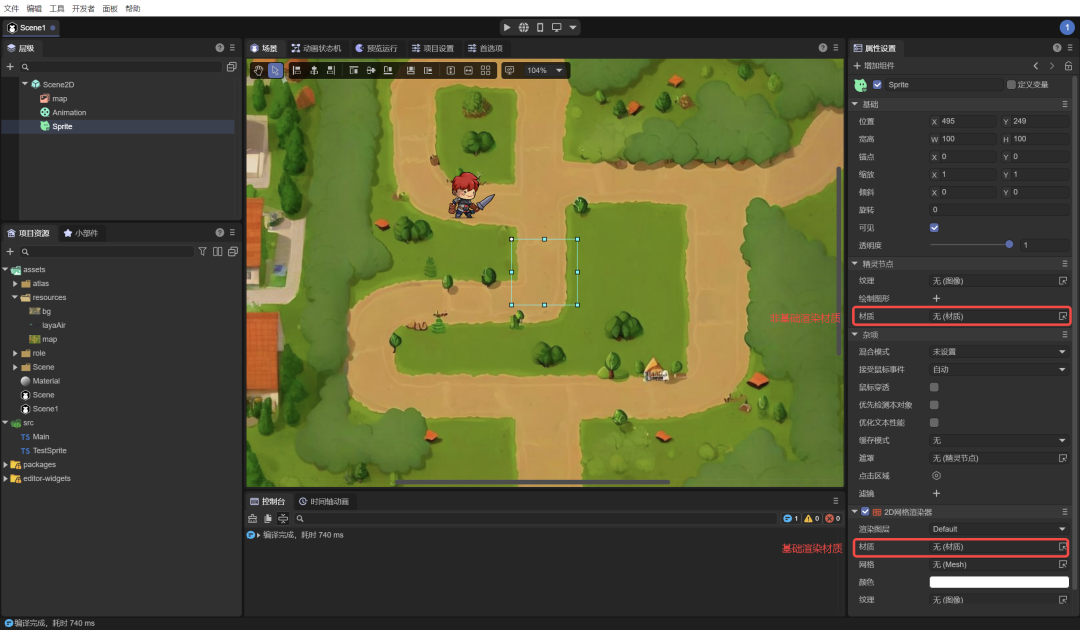This screenshot has width=1080, height=630.
Task: Collapse the 基础 section
Action: click(x=855, y=104)
